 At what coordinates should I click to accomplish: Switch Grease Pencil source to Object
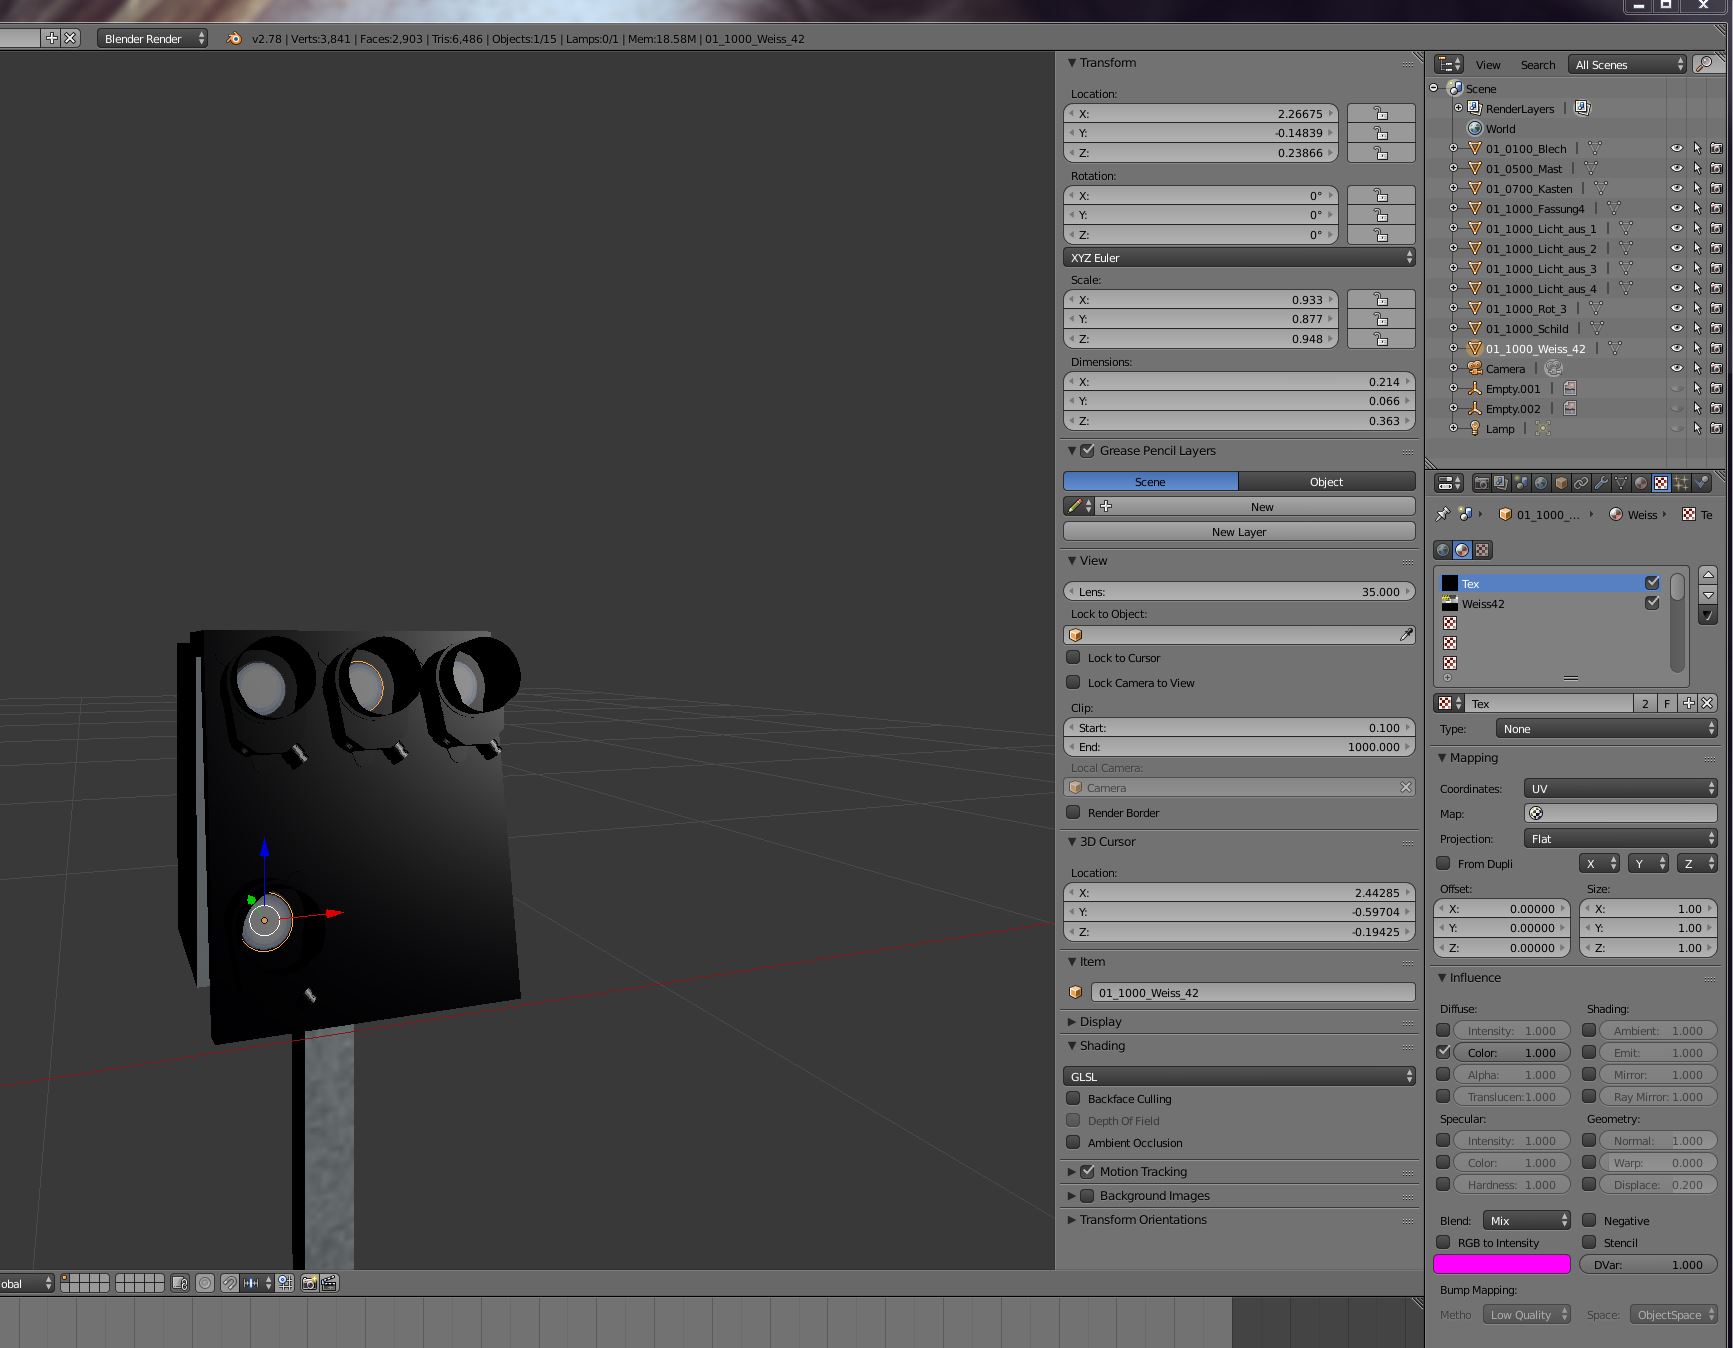tap(1326, 481)
